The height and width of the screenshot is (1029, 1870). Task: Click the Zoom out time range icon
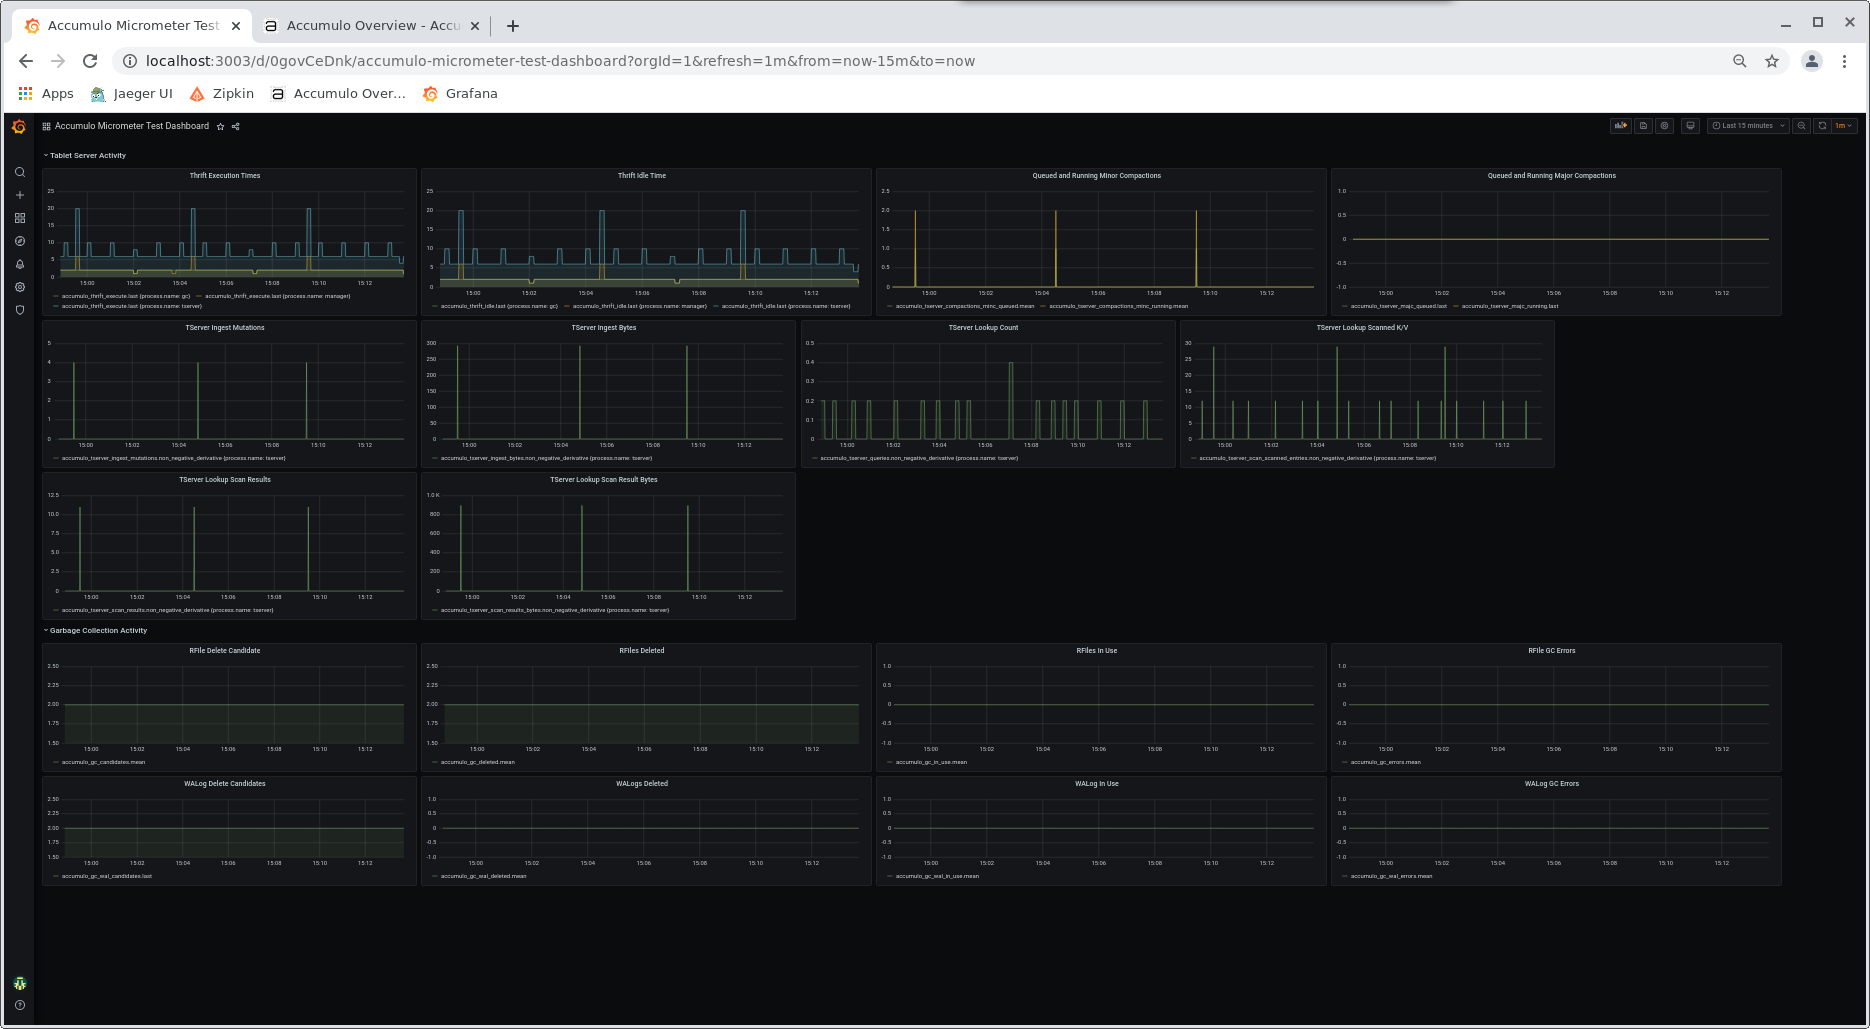point(1801,126)
